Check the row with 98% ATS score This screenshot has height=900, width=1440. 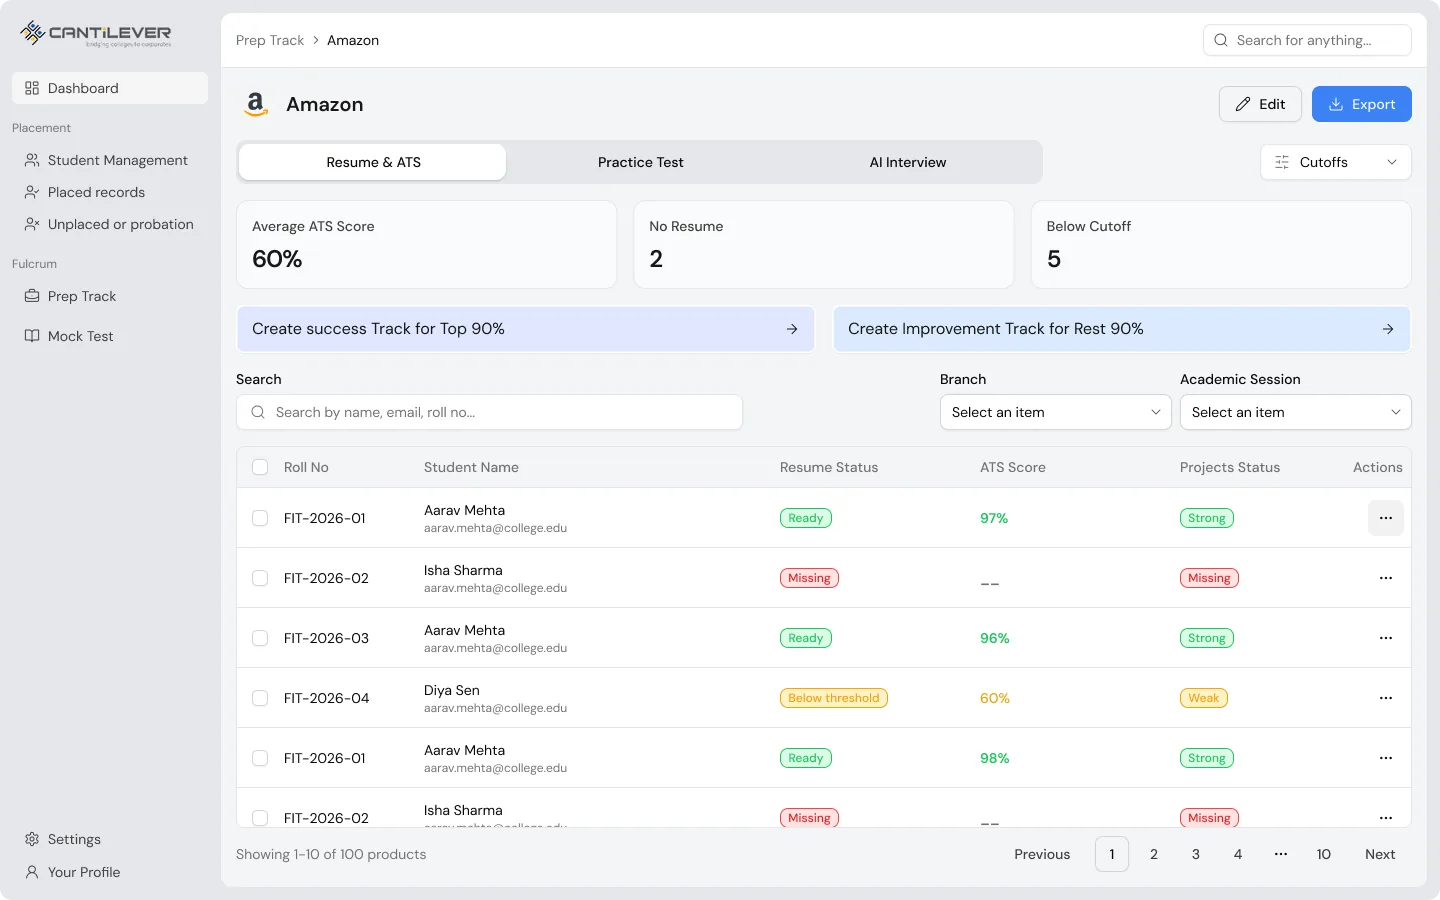(x=260, y=758)
